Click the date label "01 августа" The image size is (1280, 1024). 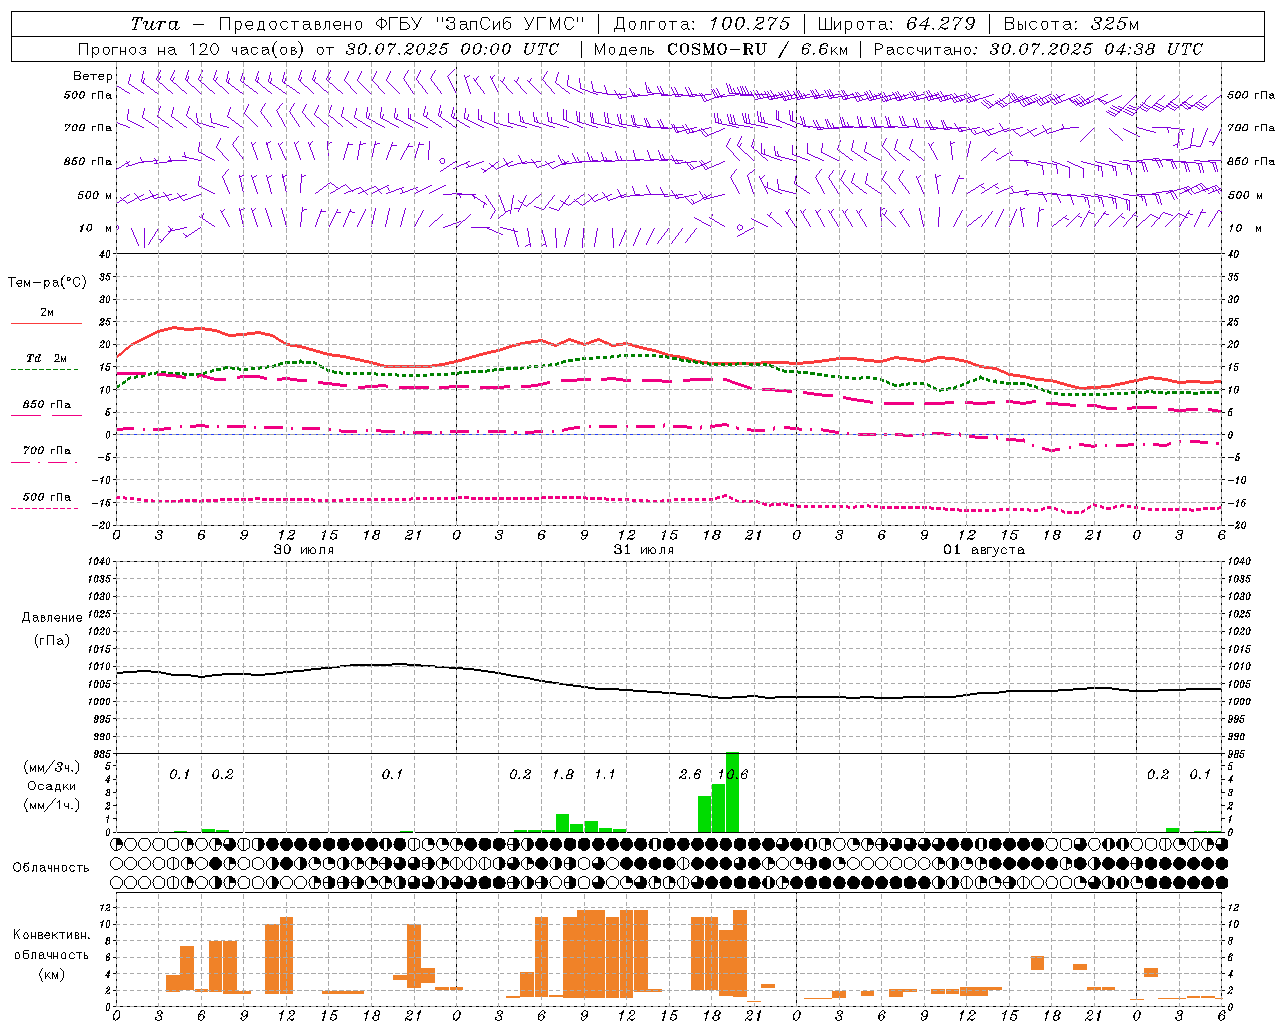click(984, 550)
